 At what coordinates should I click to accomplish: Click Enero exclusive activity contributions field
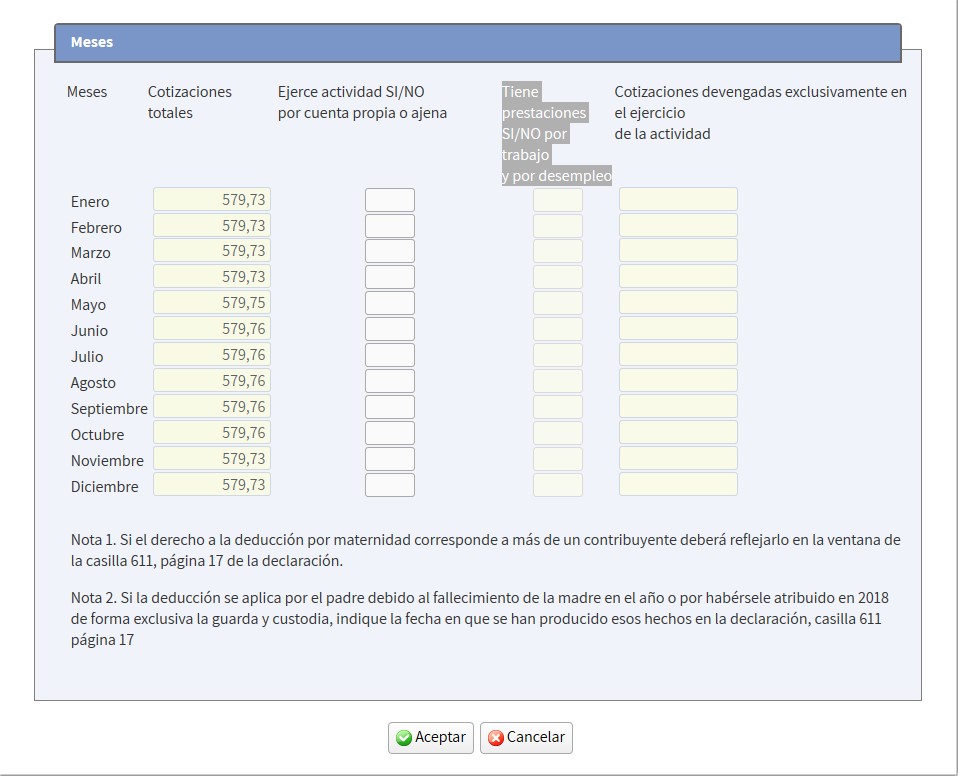tap(678, 200)
